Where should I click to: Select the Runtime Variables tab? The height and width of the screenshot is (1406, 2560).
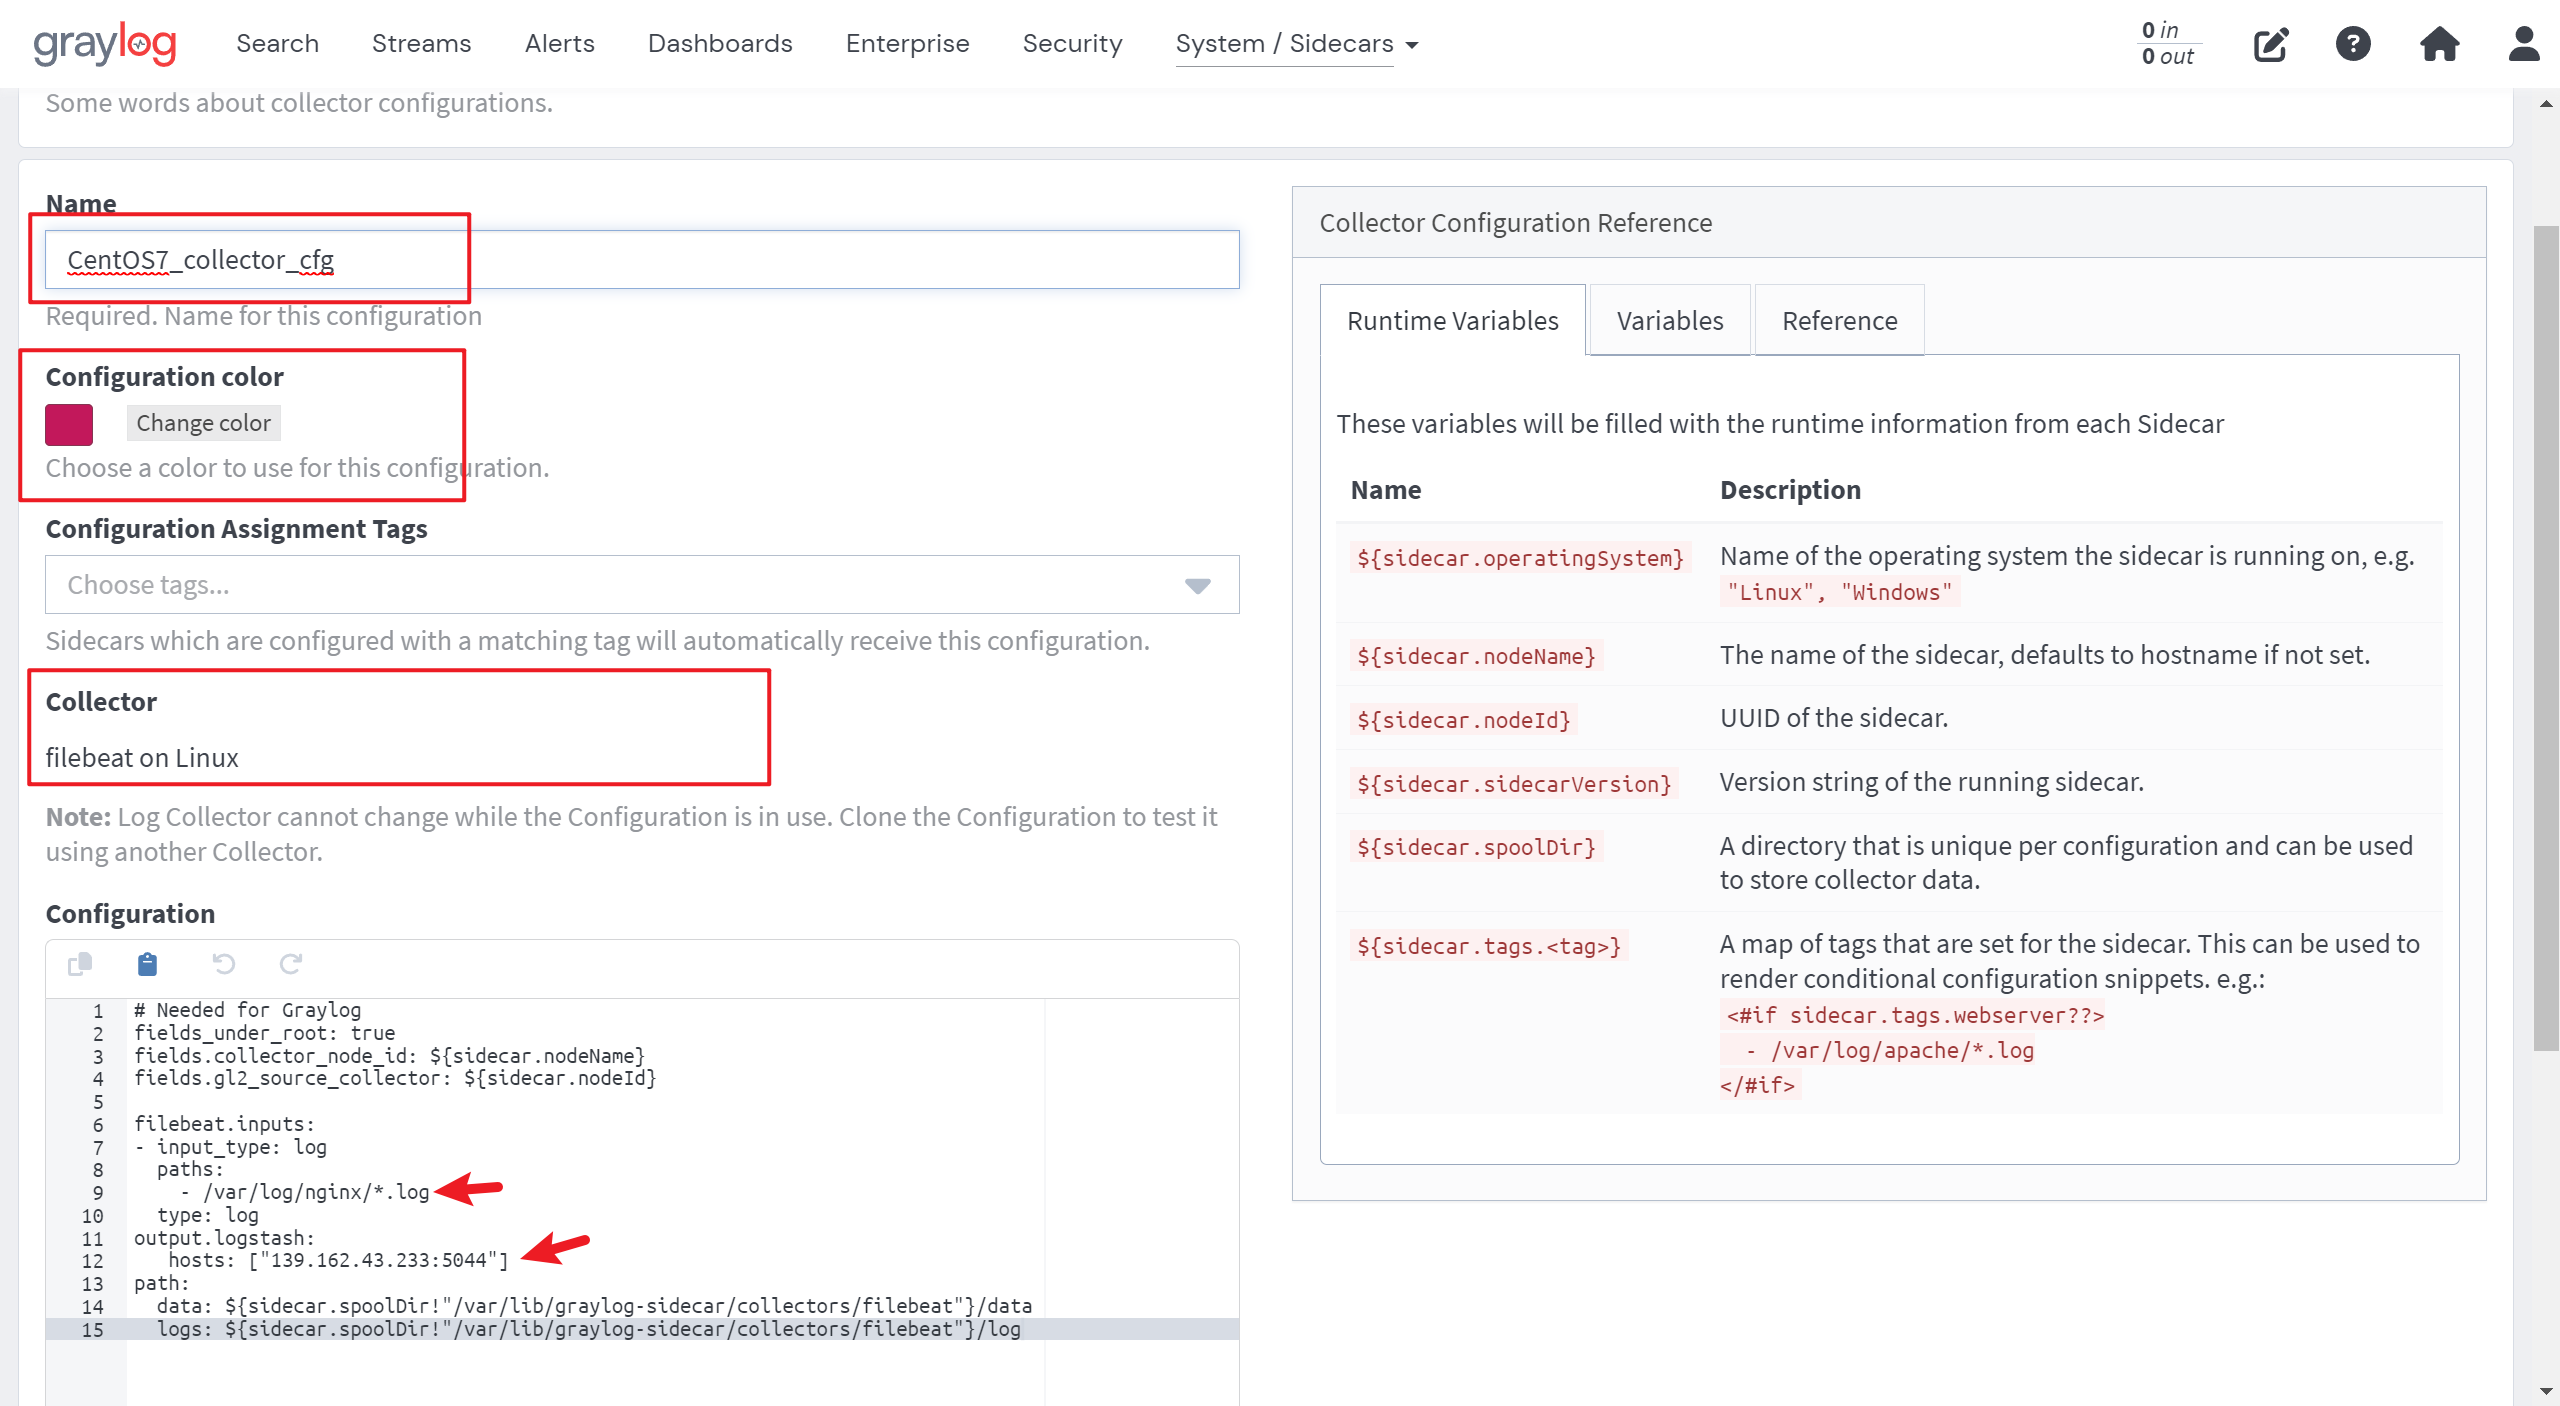[x=1452, y=321]
